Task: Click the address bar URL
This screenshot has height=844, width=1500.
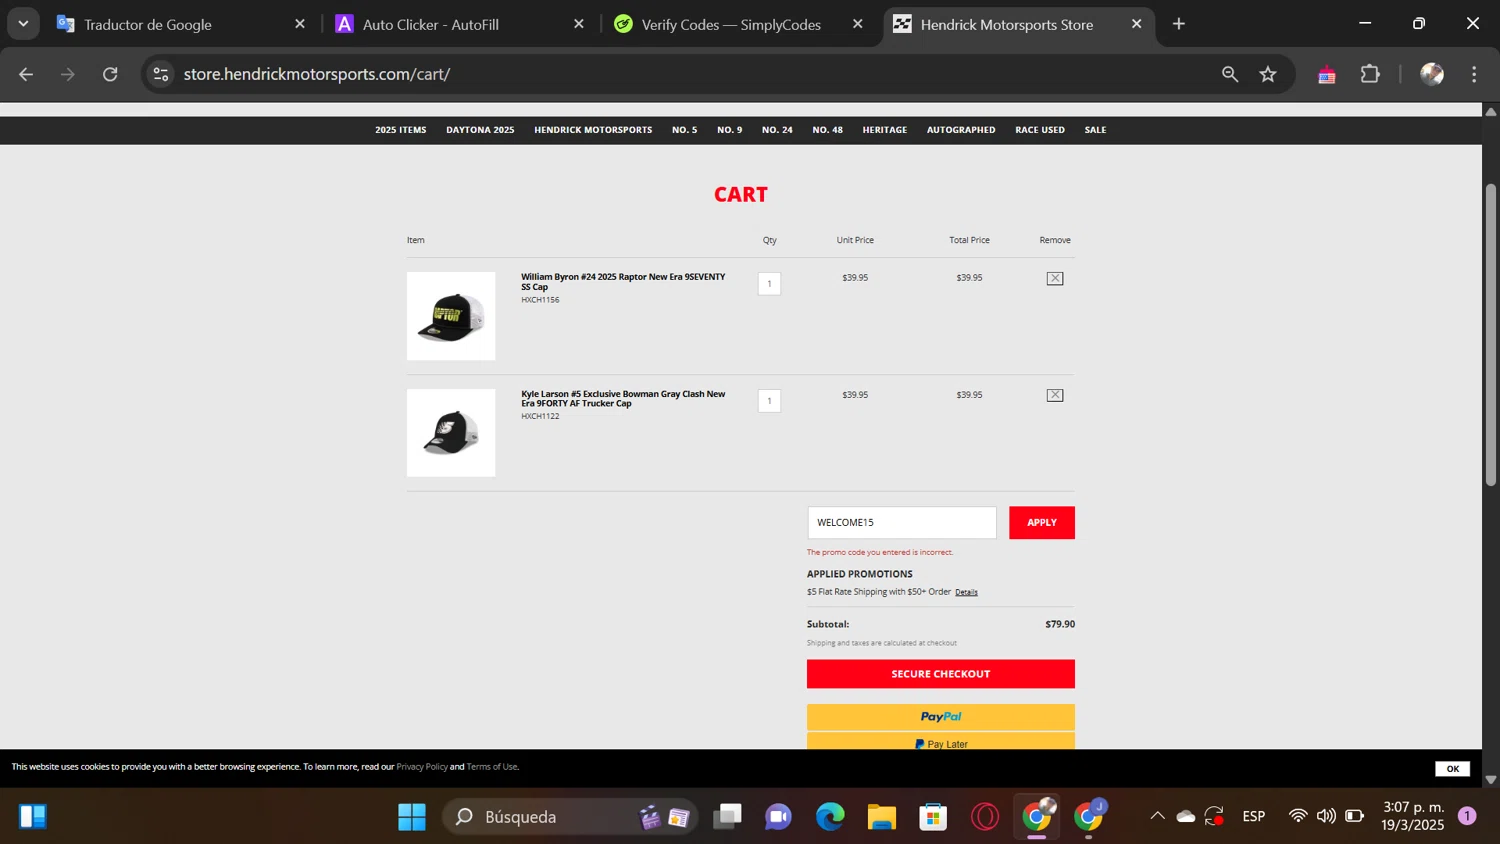Action: click(x=317, y=74)
